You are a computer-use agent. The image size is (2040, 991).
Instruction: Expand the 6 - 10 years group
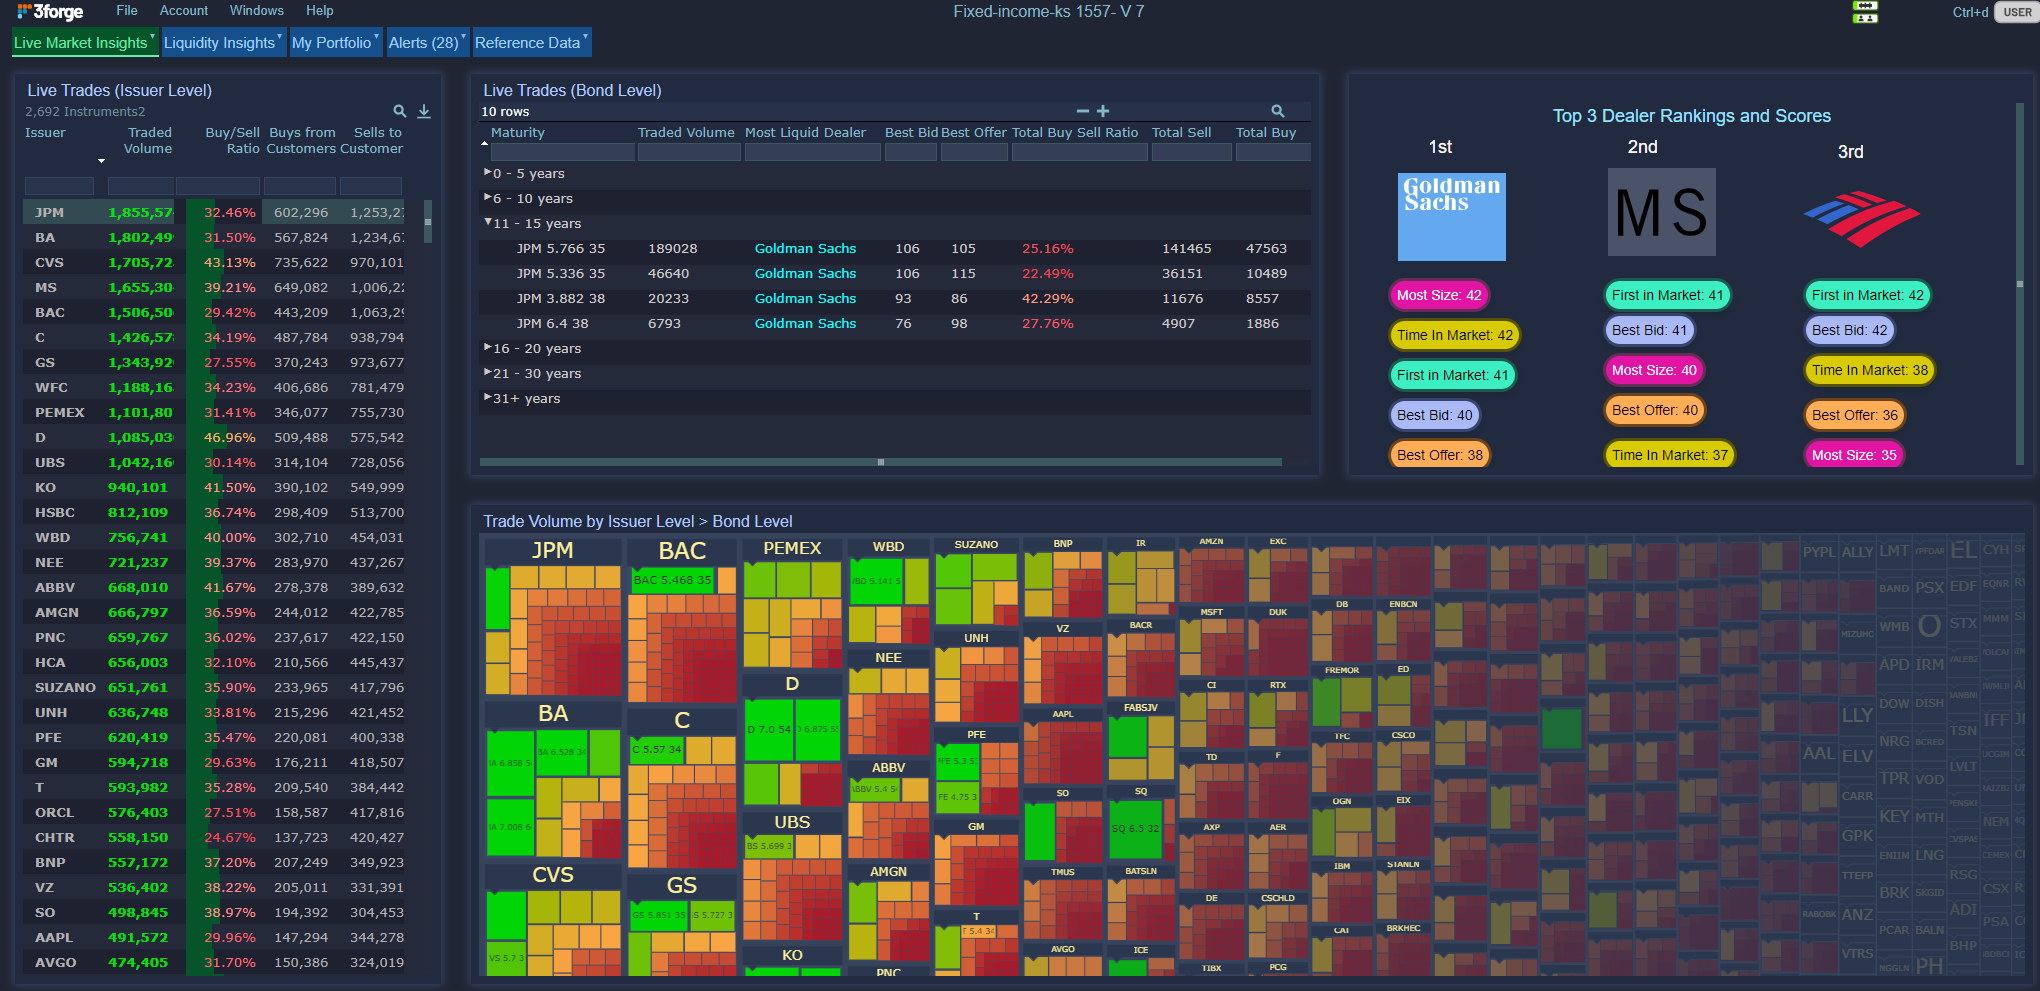click(487, 198)
